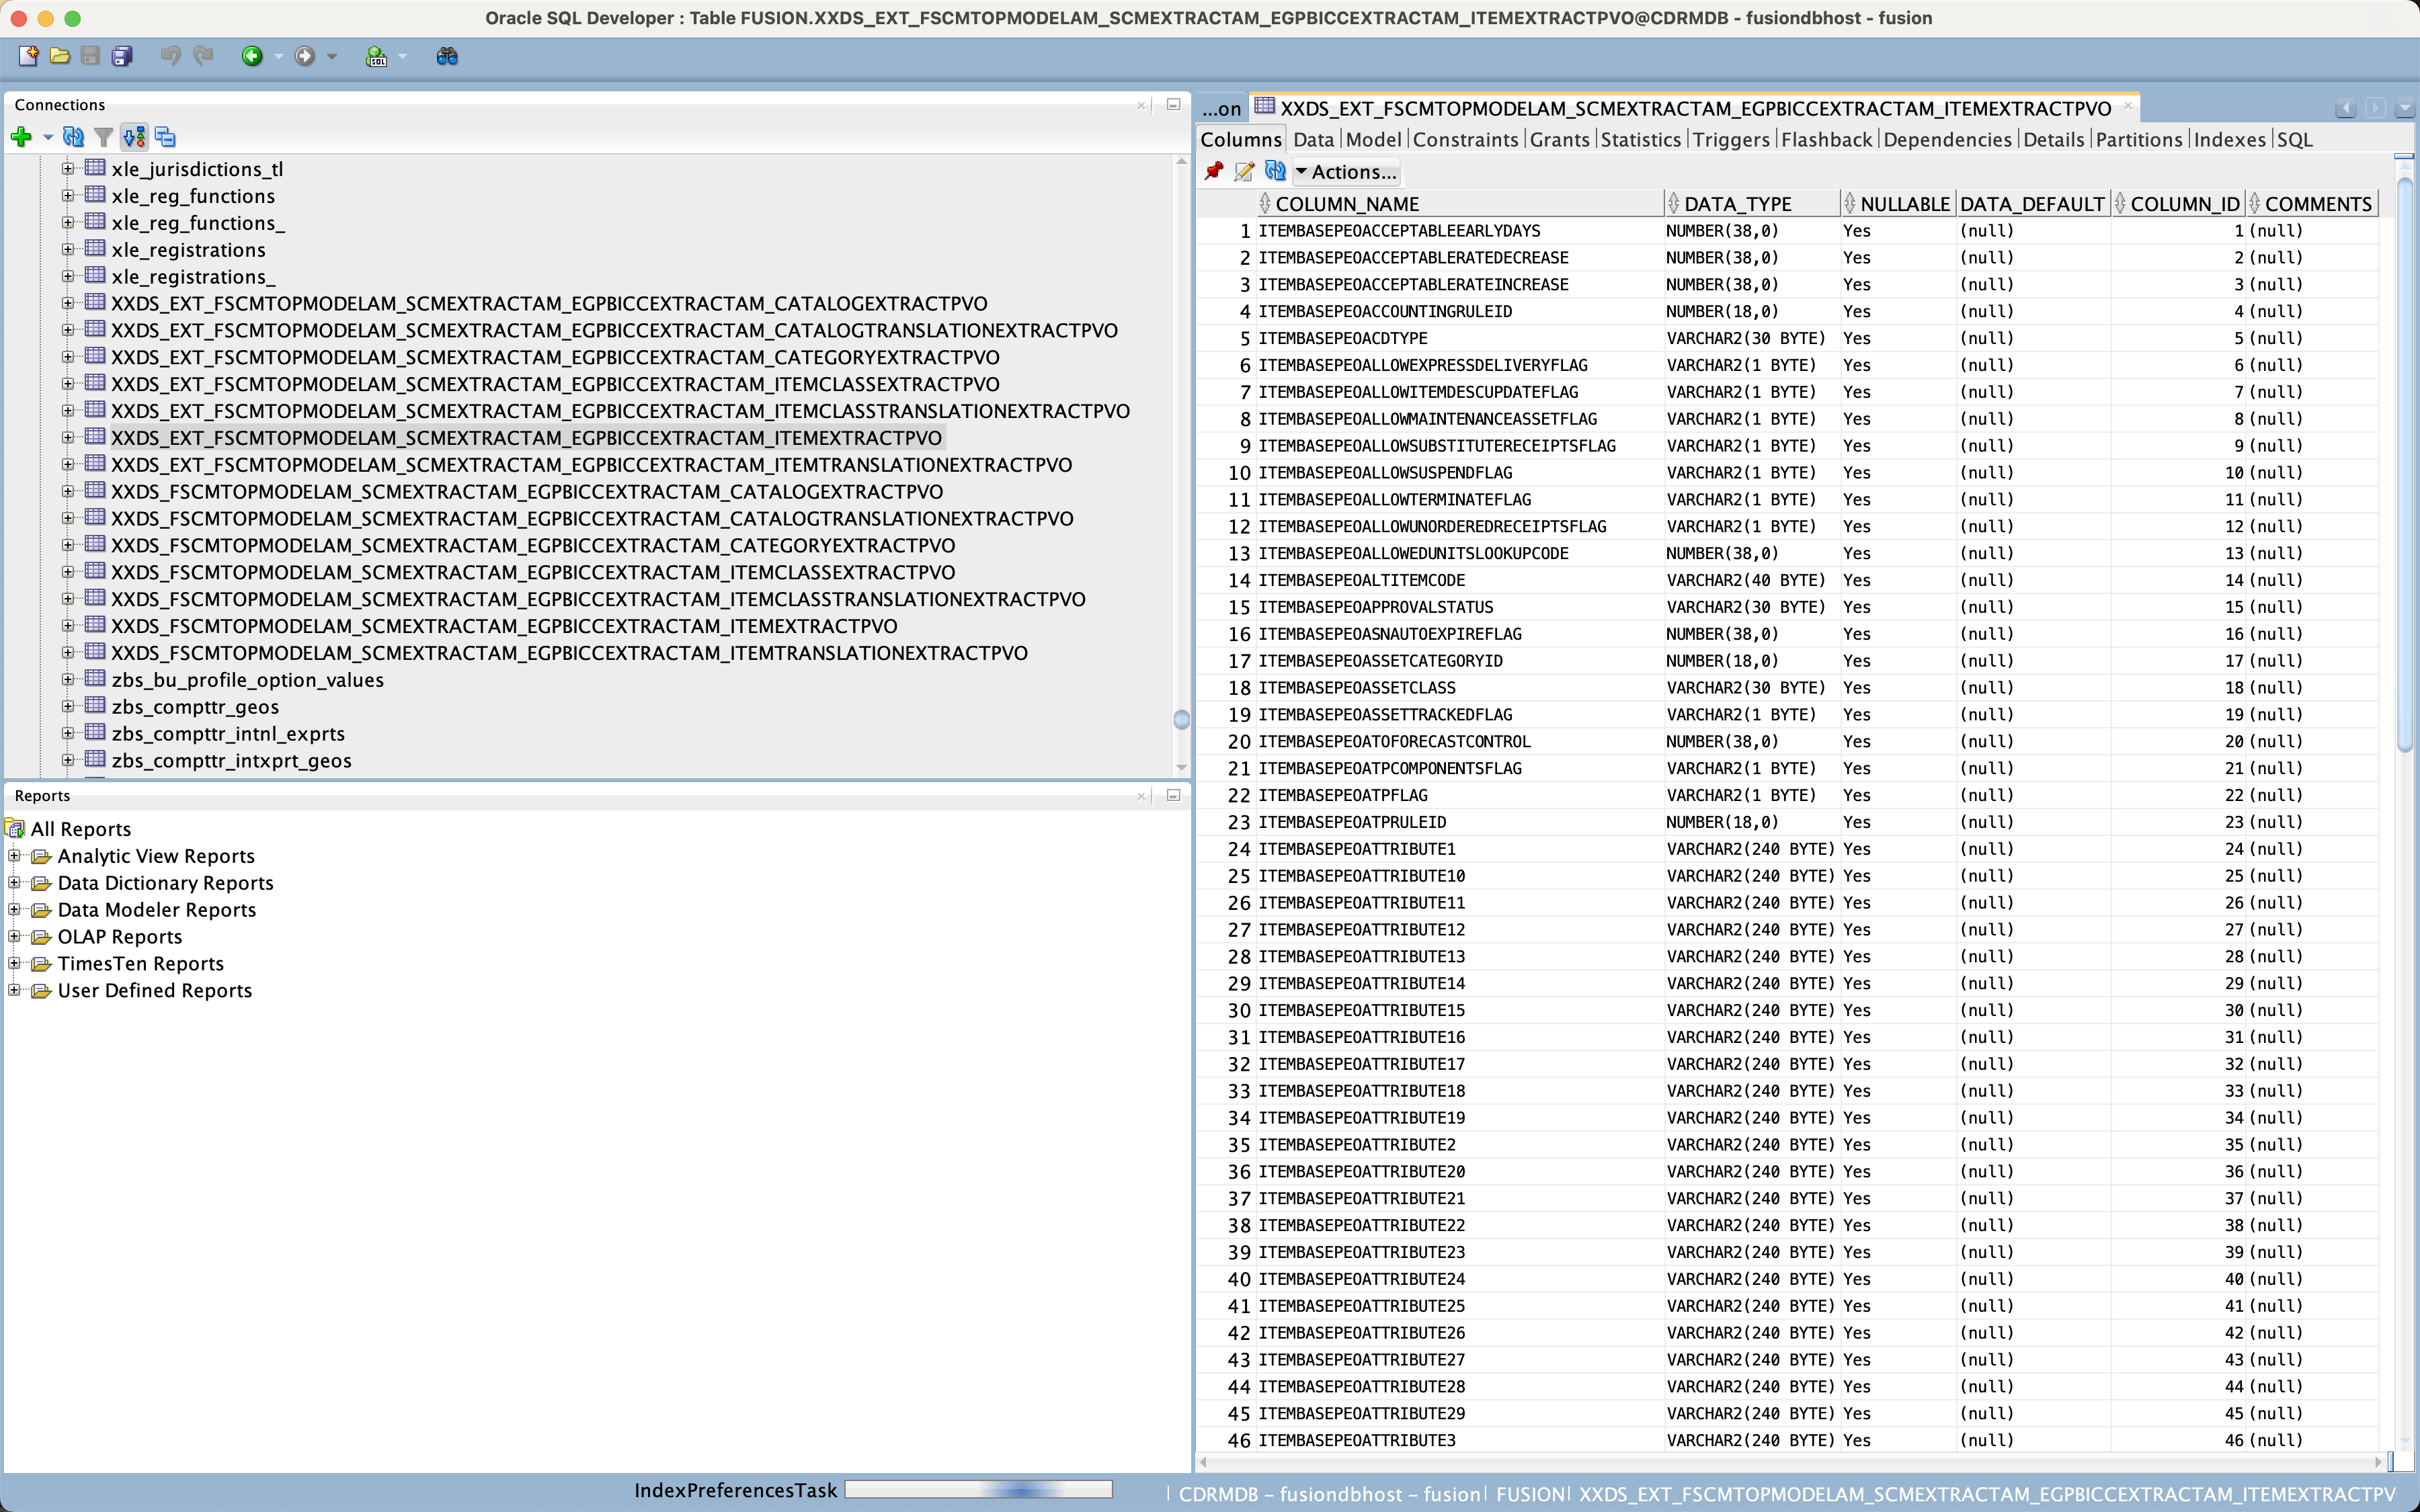
Task: Click the Save All toolbar icon
Action: coord(122,56)
